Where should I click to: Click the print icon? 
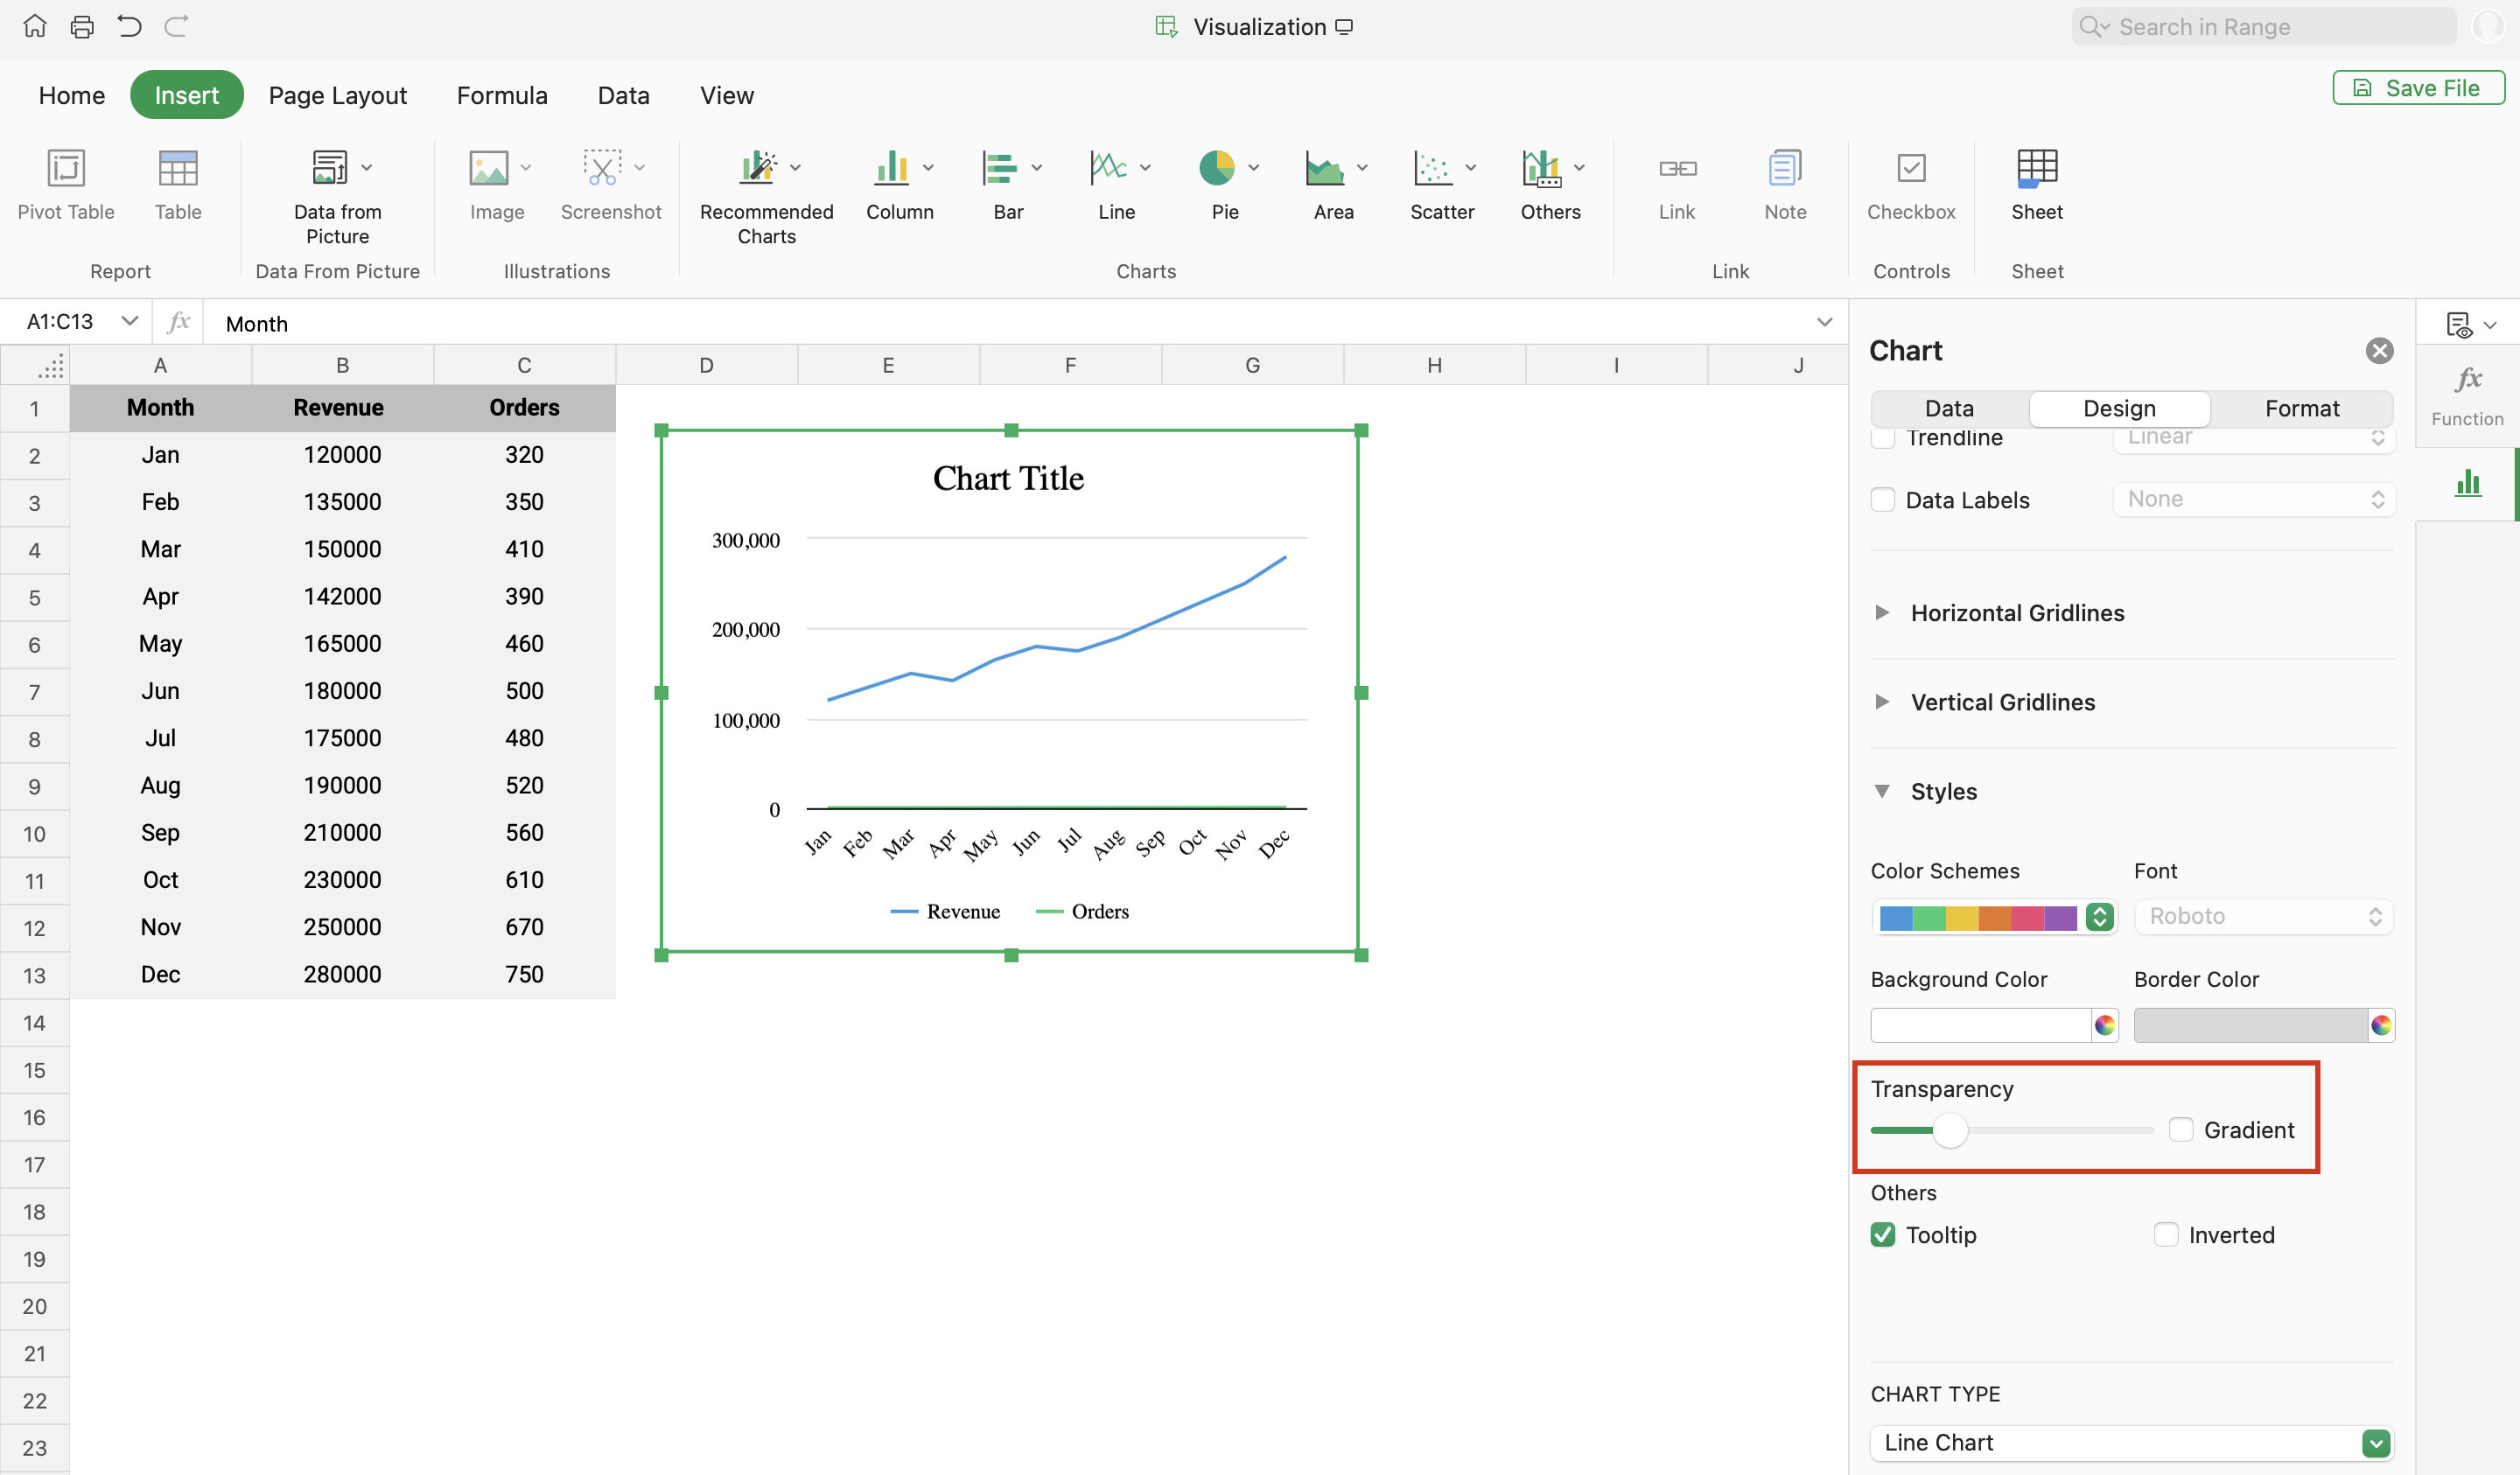tap(82, 27)
